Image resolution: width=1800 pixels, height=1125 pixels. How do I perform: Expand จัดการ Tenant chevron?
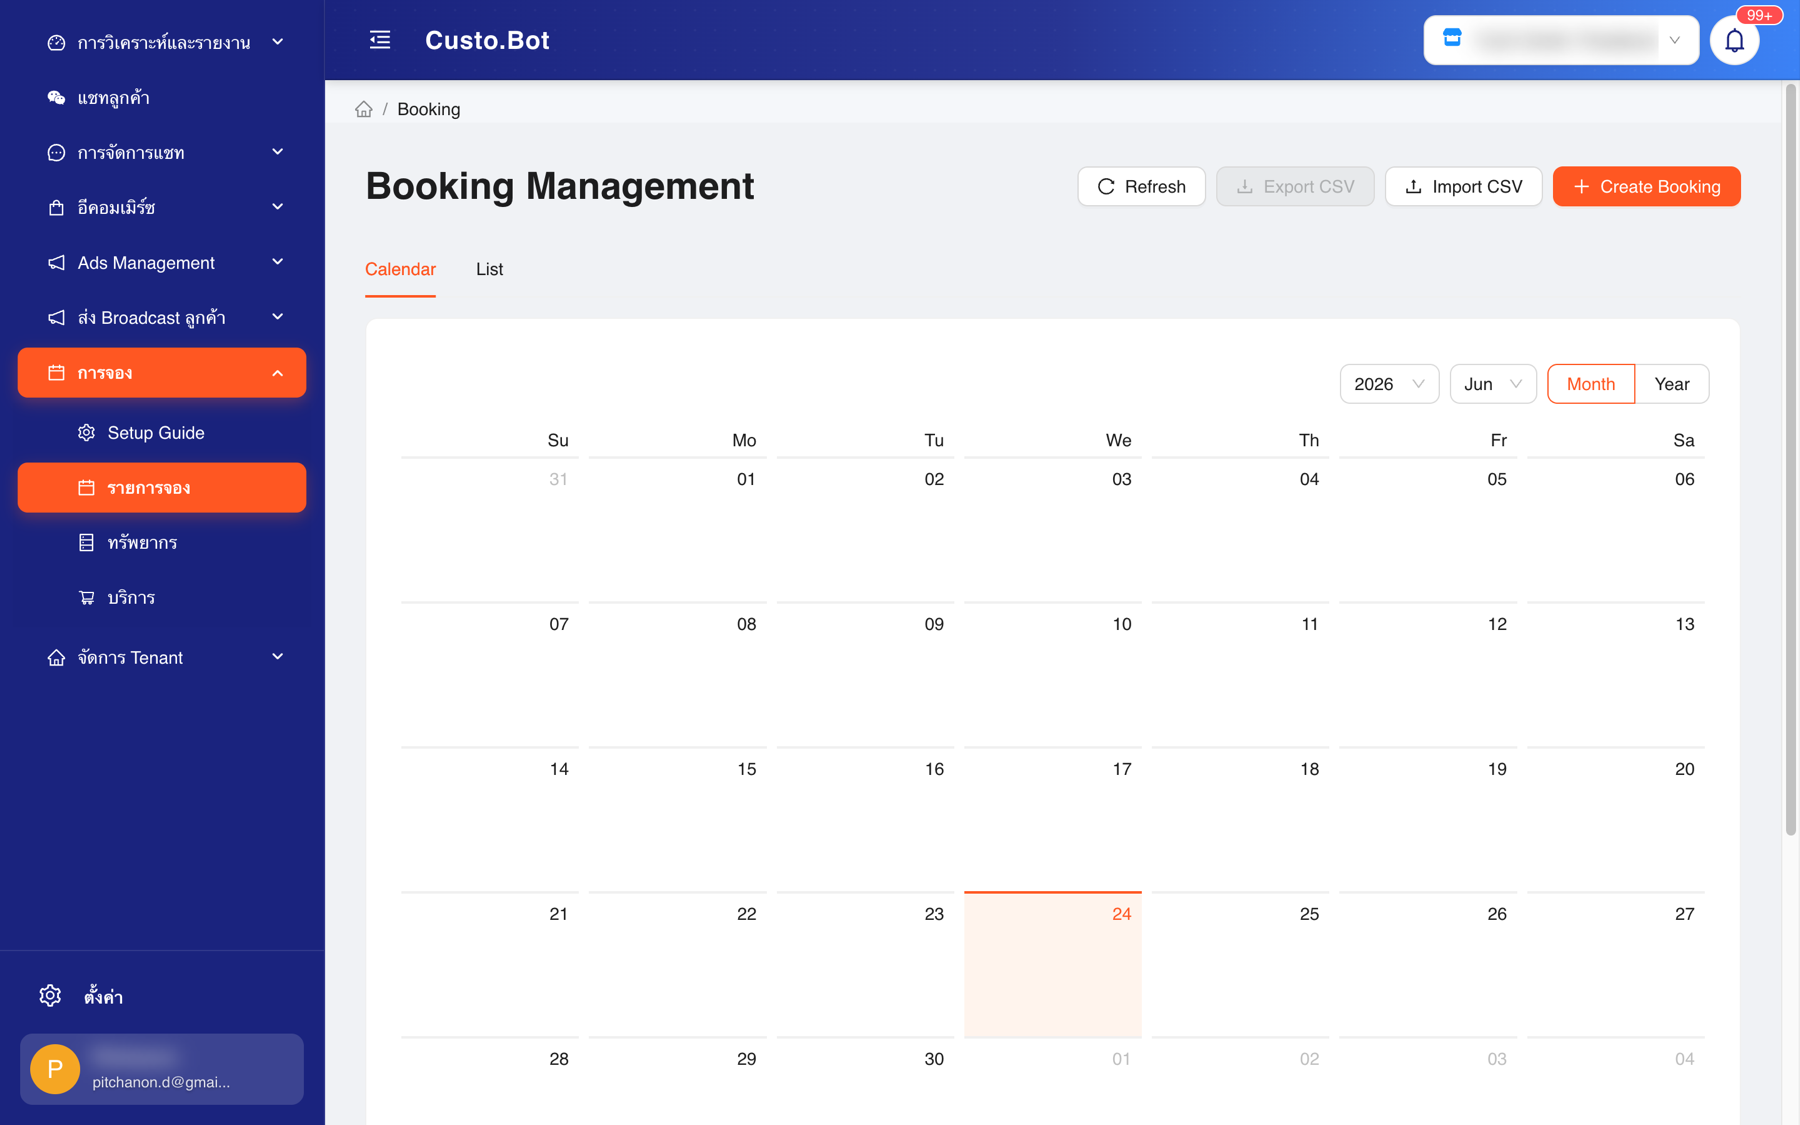click(278, 657)
